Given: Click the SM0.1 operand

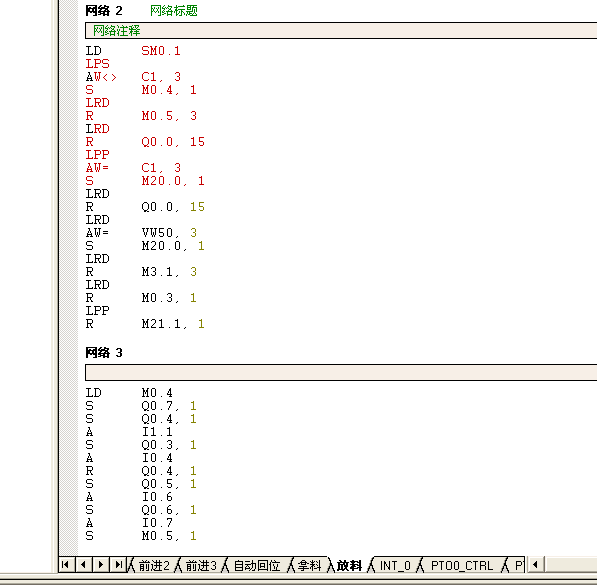Looking at the screenshot, I should tap(161, 51).
